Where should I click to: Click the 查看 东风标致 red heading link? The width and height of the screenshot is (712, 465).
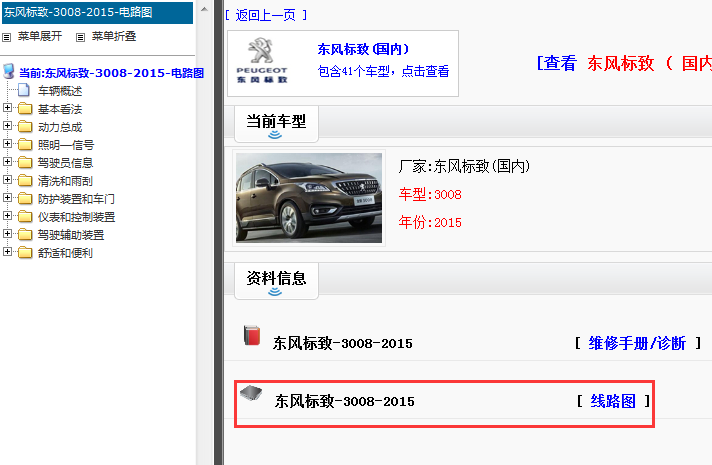(x=624, y=63)
